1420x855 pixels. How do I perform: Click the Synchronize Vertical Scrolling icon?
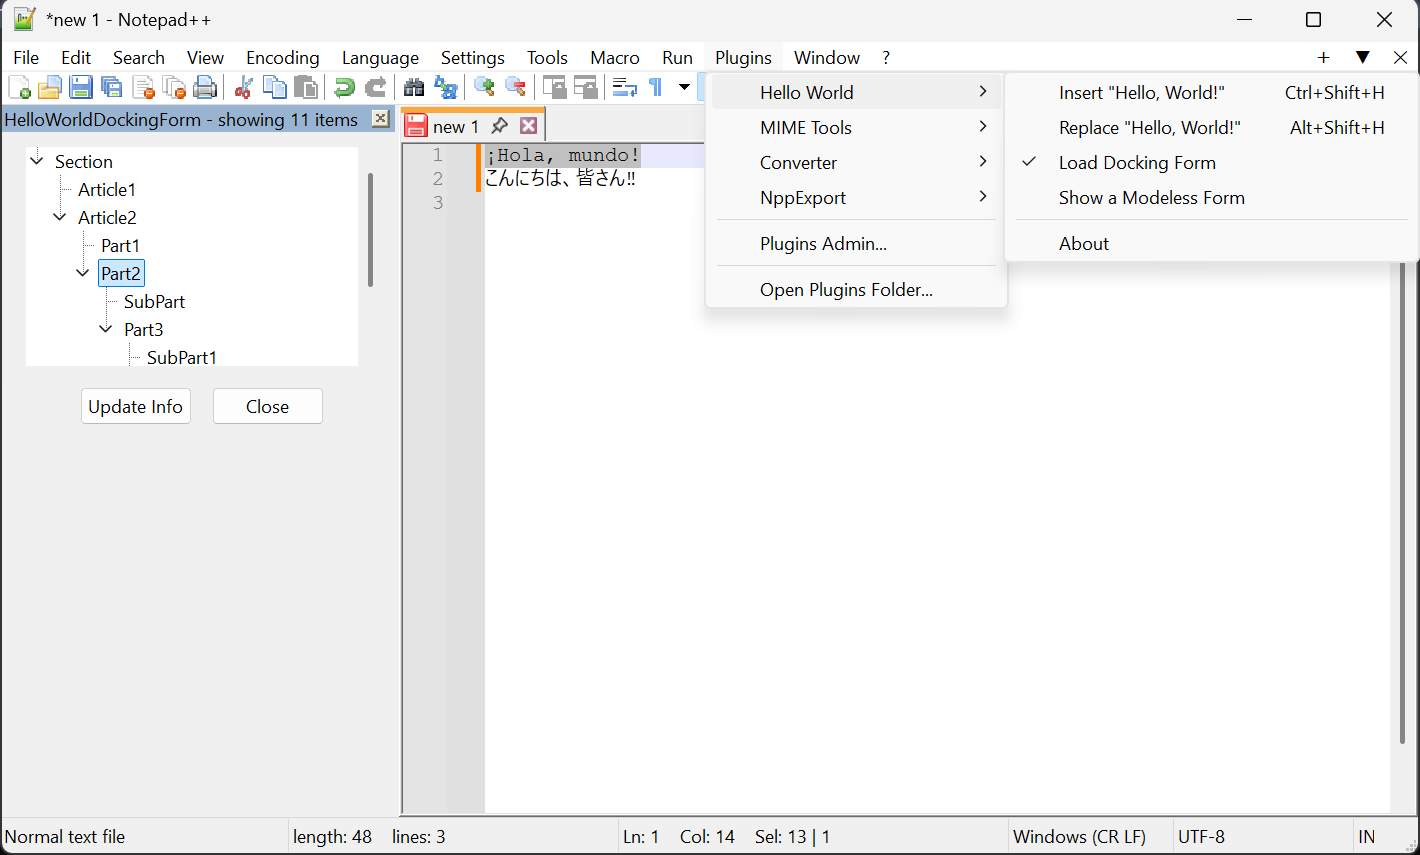click(554, 87)
